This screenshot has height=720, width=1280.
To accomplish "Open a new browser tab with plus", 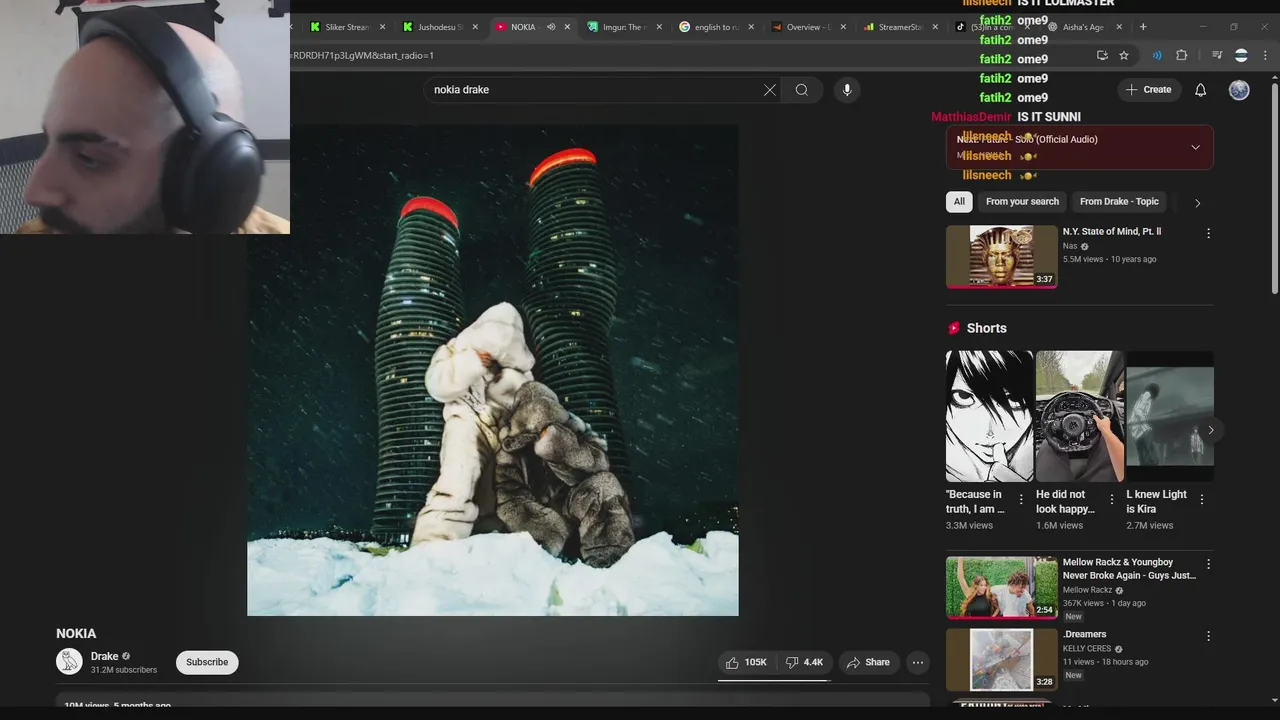I will pos(1143,27).
